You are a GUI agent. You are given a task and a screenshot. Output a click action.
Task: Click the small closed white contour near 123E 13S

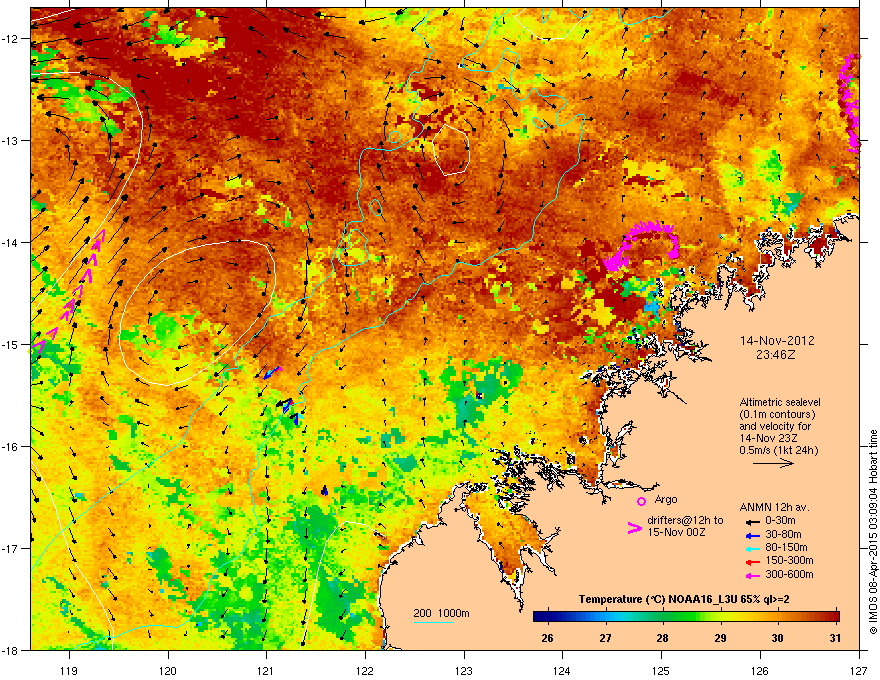tap(451, 150)
